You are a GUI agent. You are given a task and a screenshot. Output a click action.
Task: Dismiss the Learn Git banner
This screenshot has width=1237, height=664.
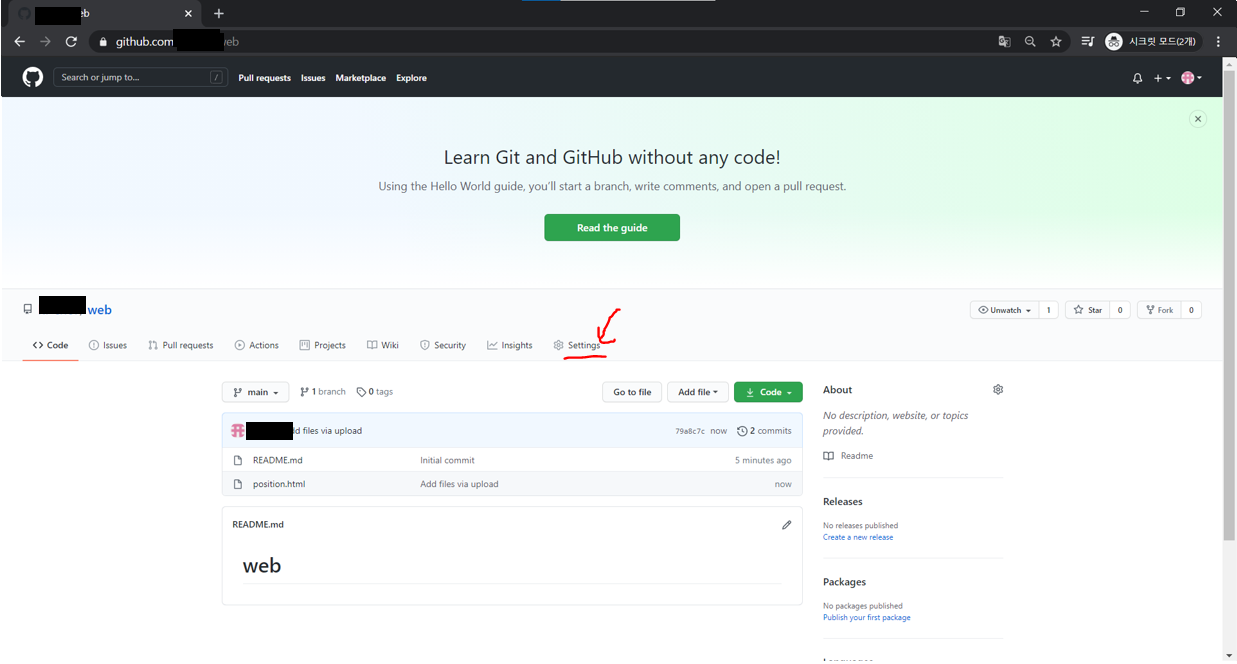click(1197, 118)
